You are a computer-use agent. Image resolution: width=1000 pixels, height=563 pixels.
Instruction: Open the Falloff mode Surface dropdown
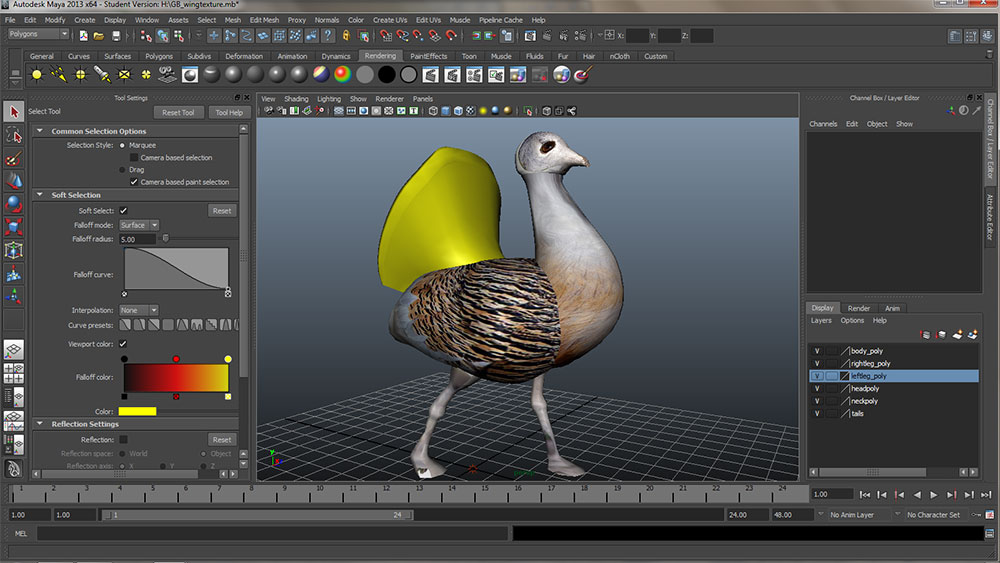pyautogui.click(x=139, y=225)
